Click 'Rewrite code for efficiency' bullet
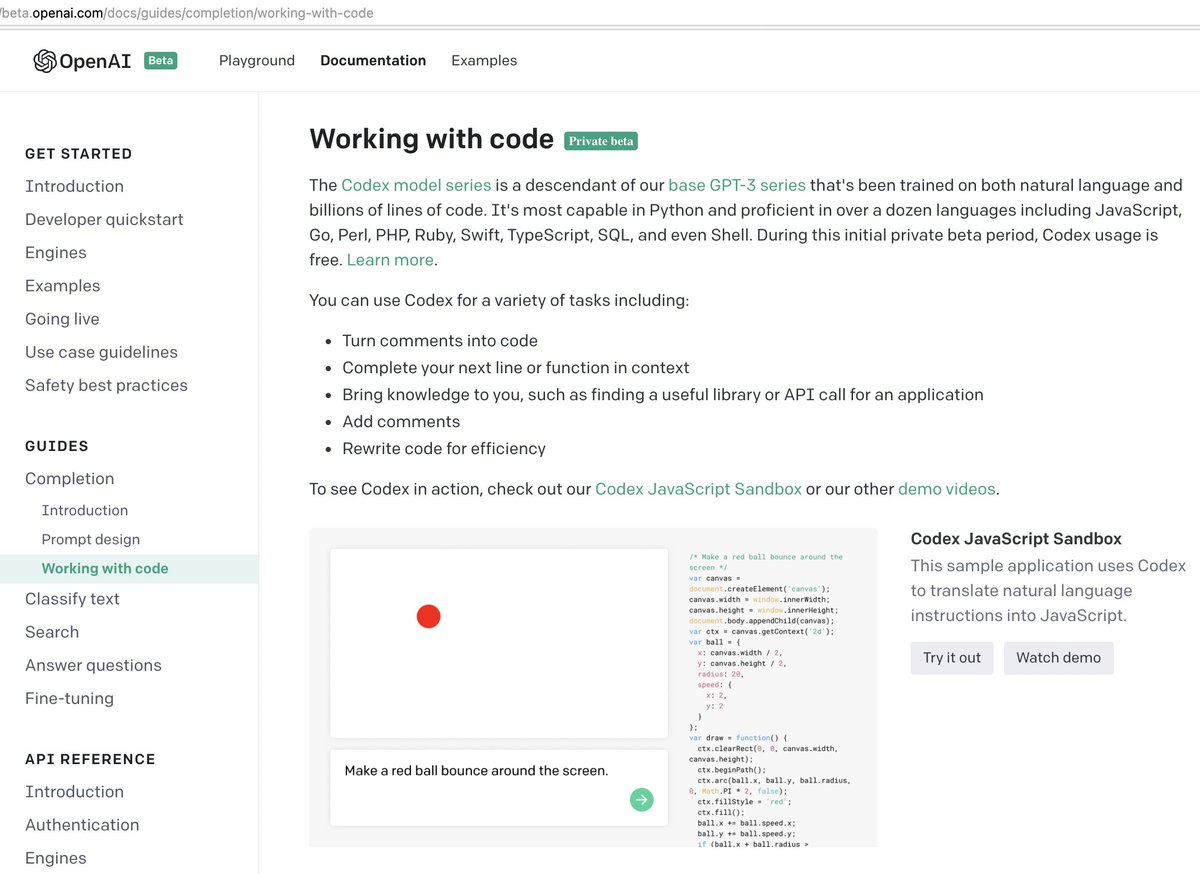 (x=444, y=448)
